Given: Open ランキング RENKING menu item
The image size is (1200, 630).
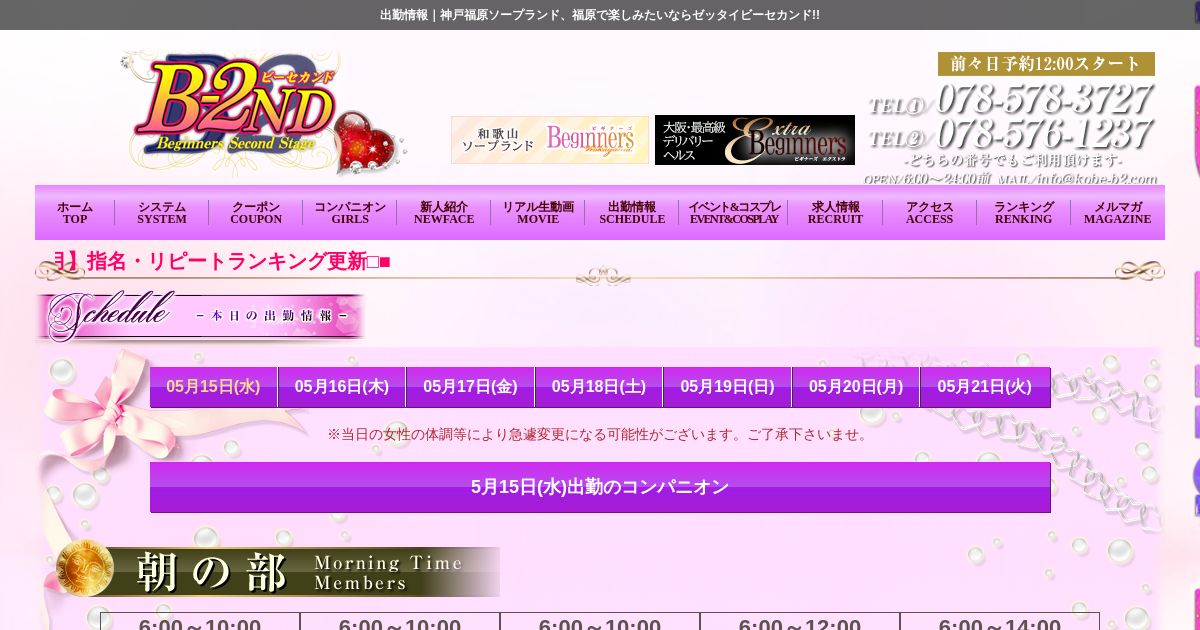Looking at the screenshot, I should [1024, 213].
